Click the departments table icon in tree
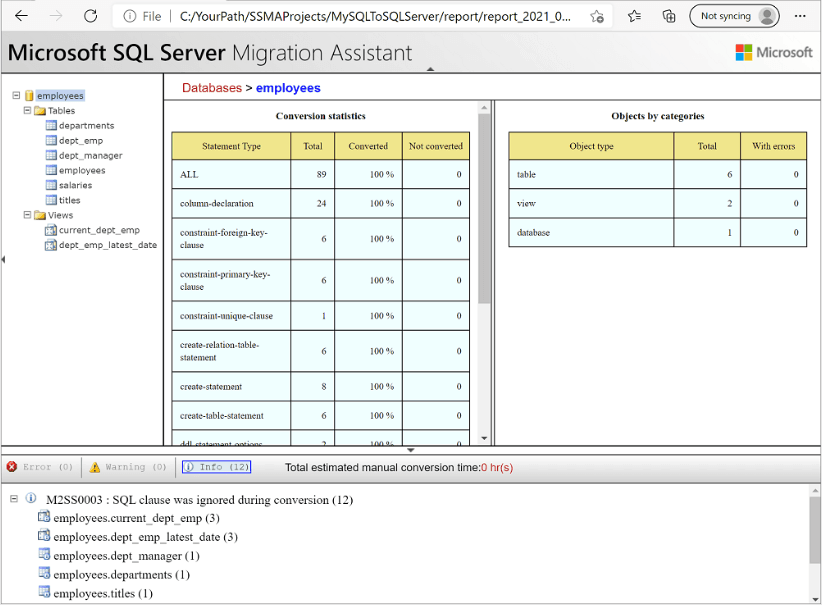The height and width of the screenshot is (605, 823). pyautogui.click(x=51, y=126)
